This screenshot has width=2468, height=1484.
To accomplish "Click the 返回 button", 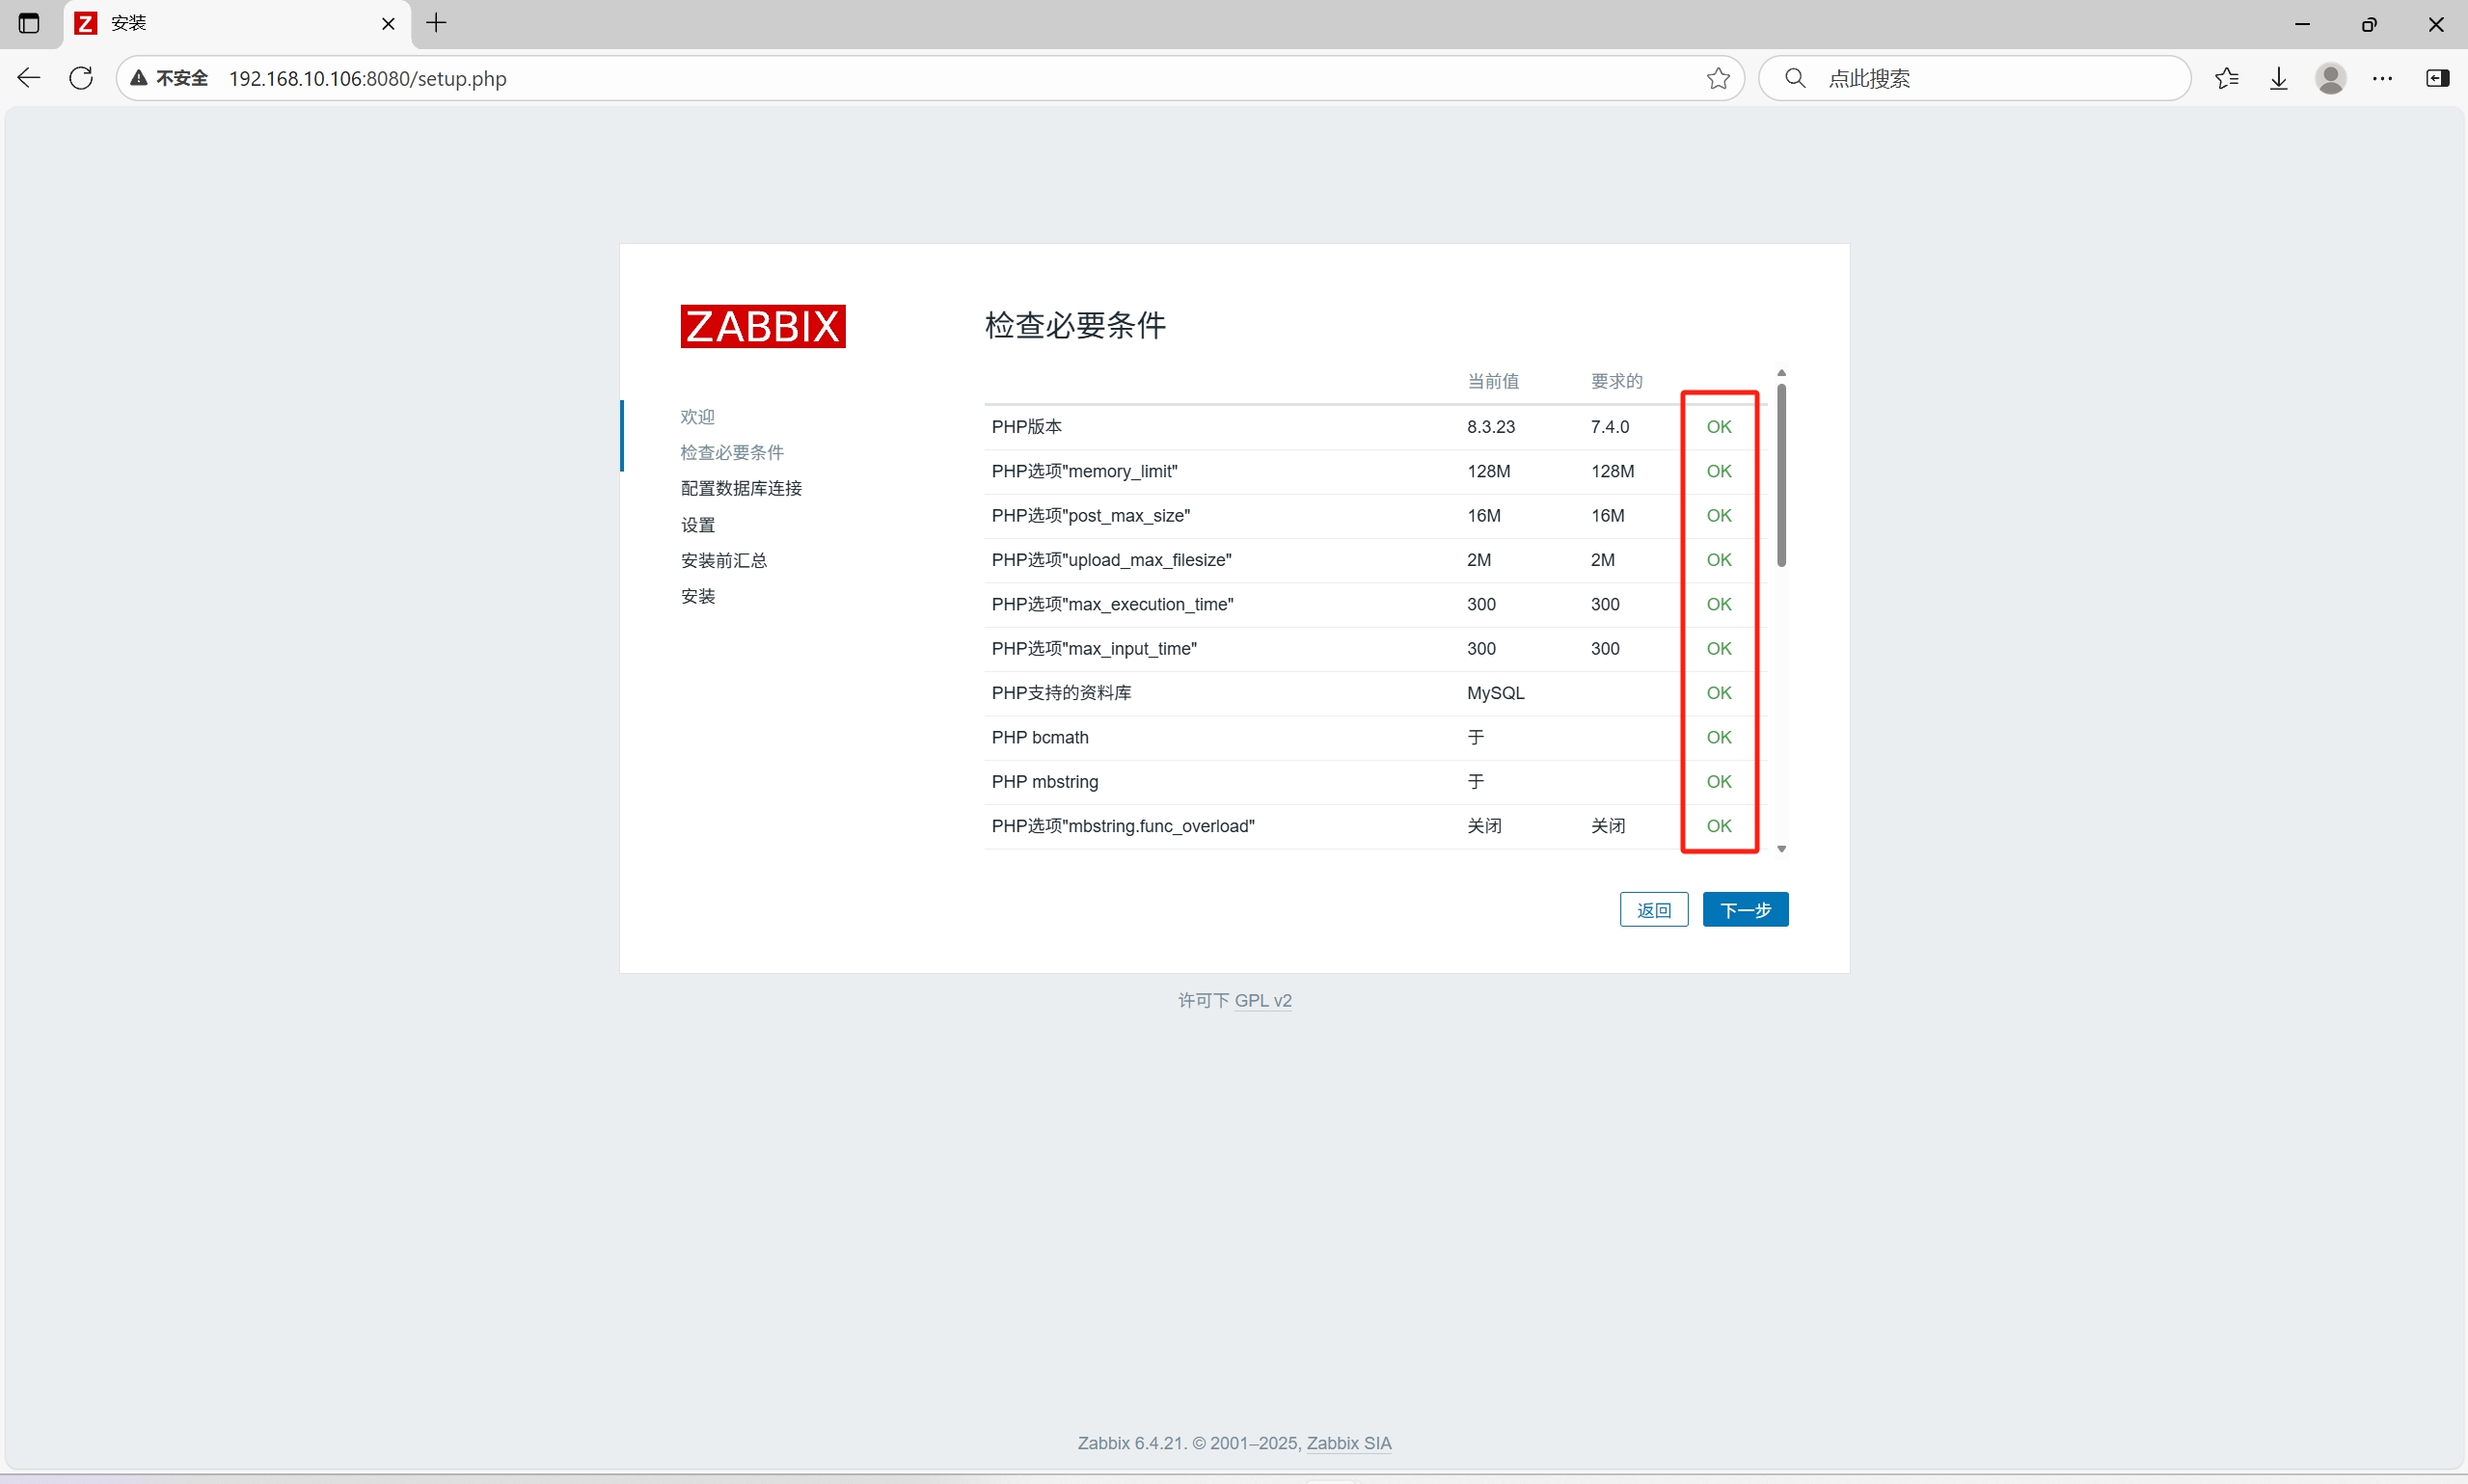I will click(x=1654, y=909).
